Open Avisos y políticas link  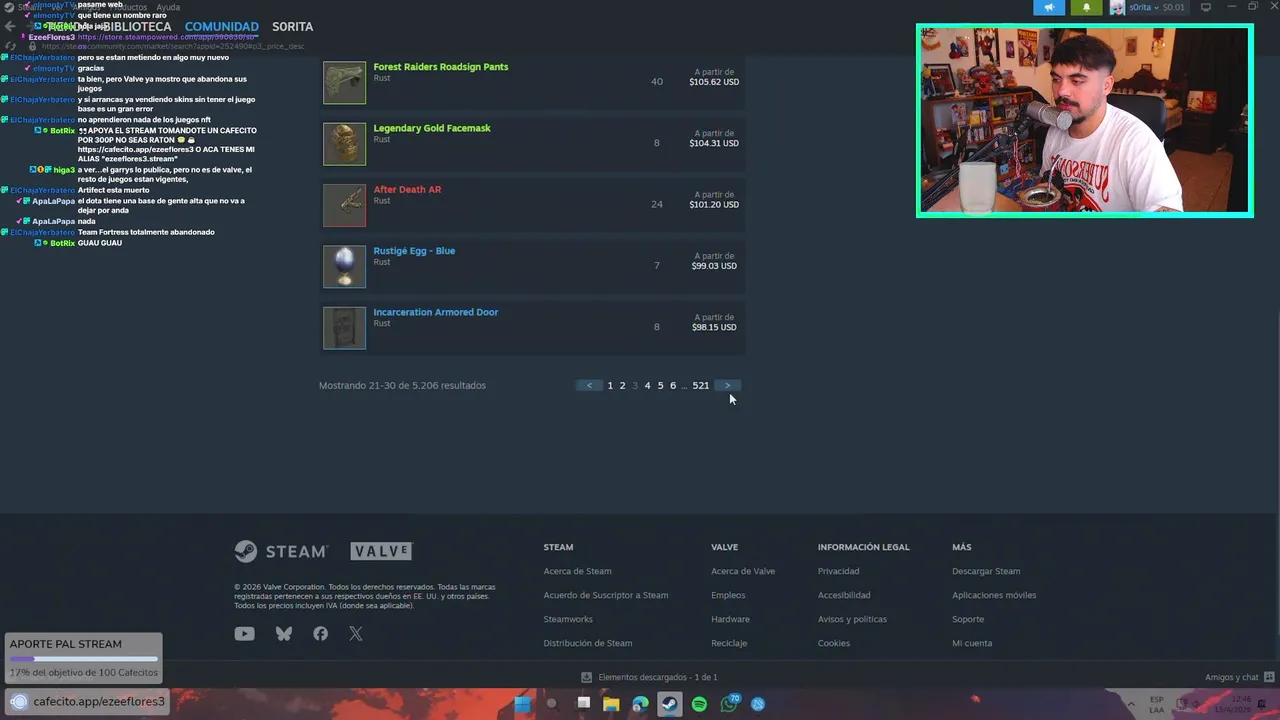(852, 619)
